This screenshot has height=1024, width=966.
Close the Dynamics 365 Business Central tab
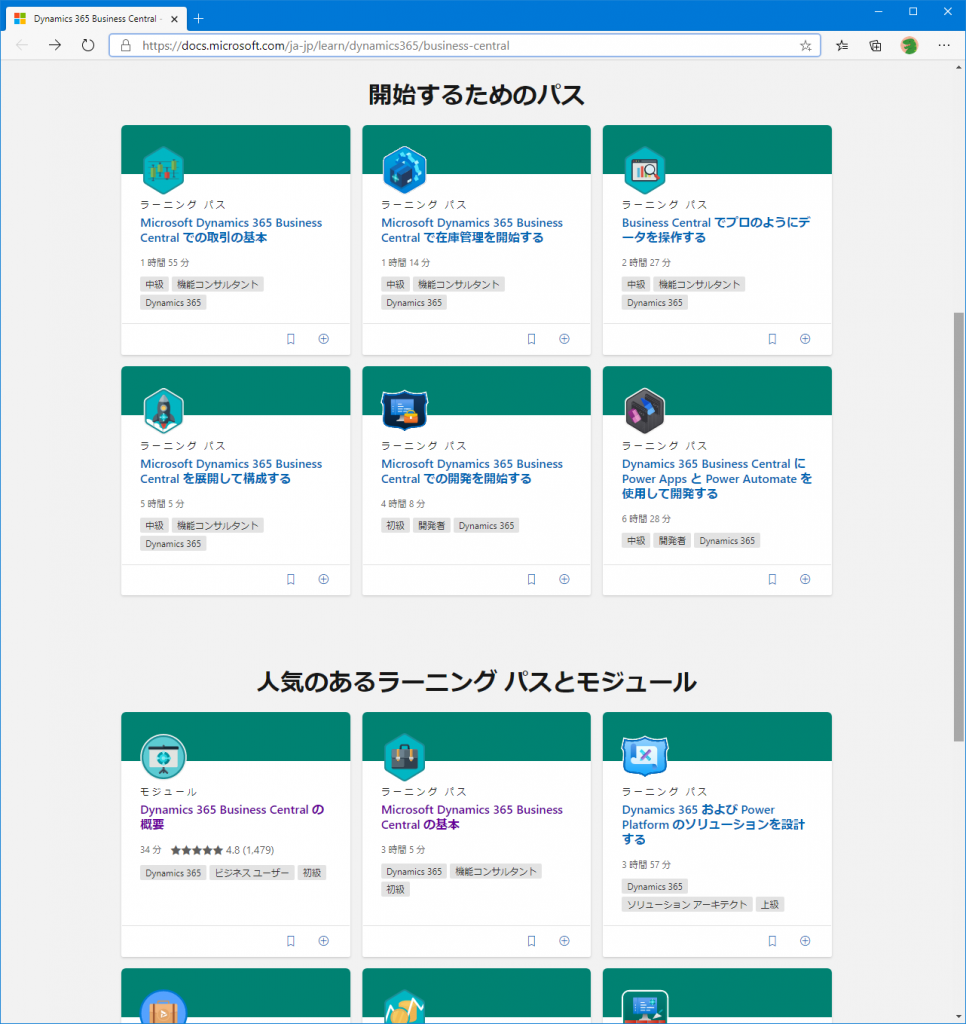pos(174,19)
